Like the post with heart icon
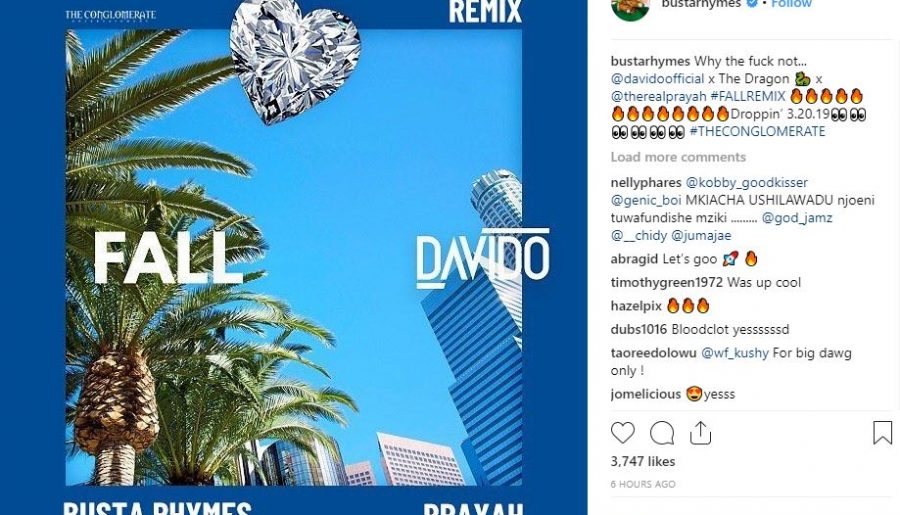900x515 pixels. pyautogui.click(x=622, y=433)
